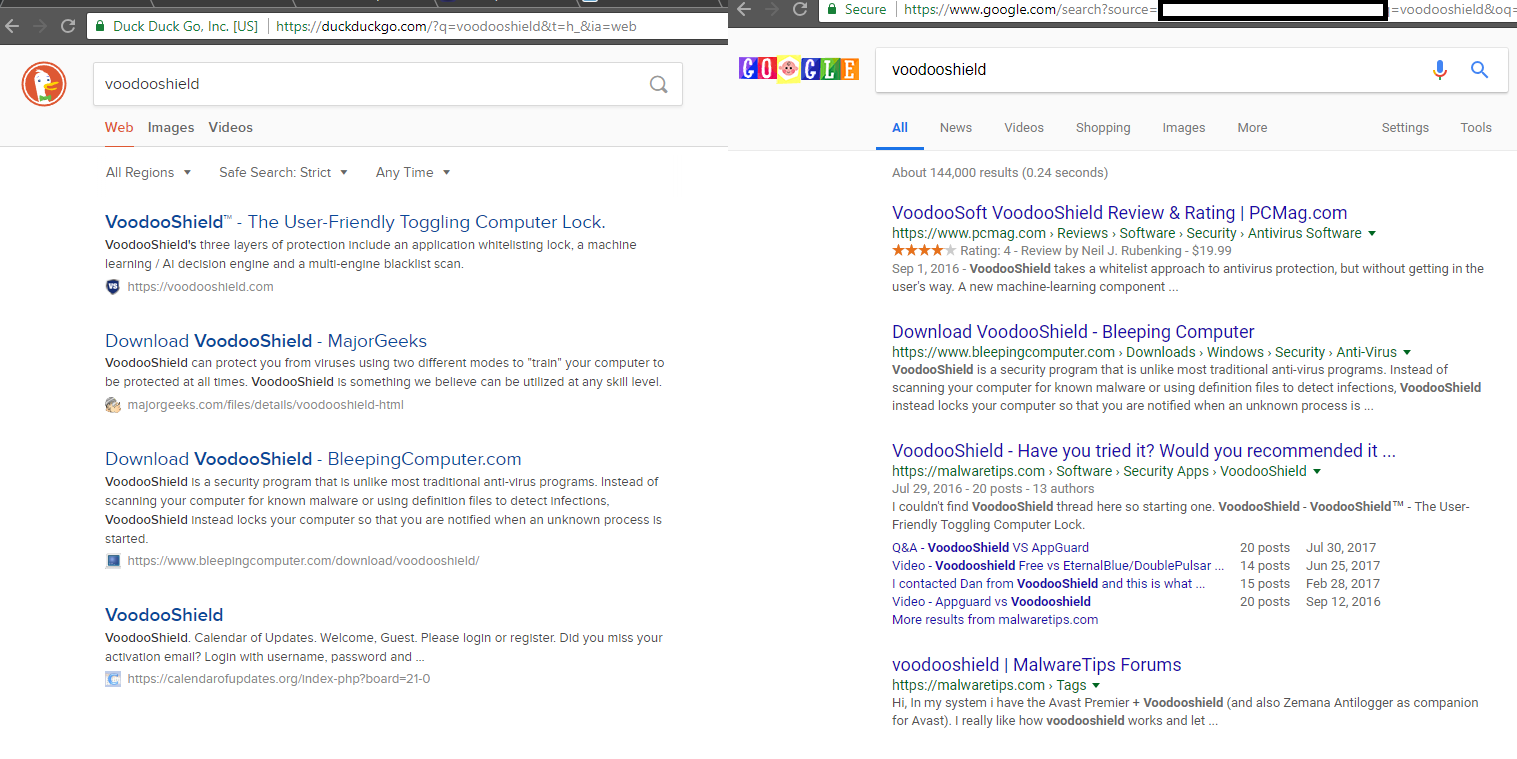The width and height of the screenshot is (1517, 759).
Task: Switch to DuckDuckGo Web tab
Action: (119, 127)
